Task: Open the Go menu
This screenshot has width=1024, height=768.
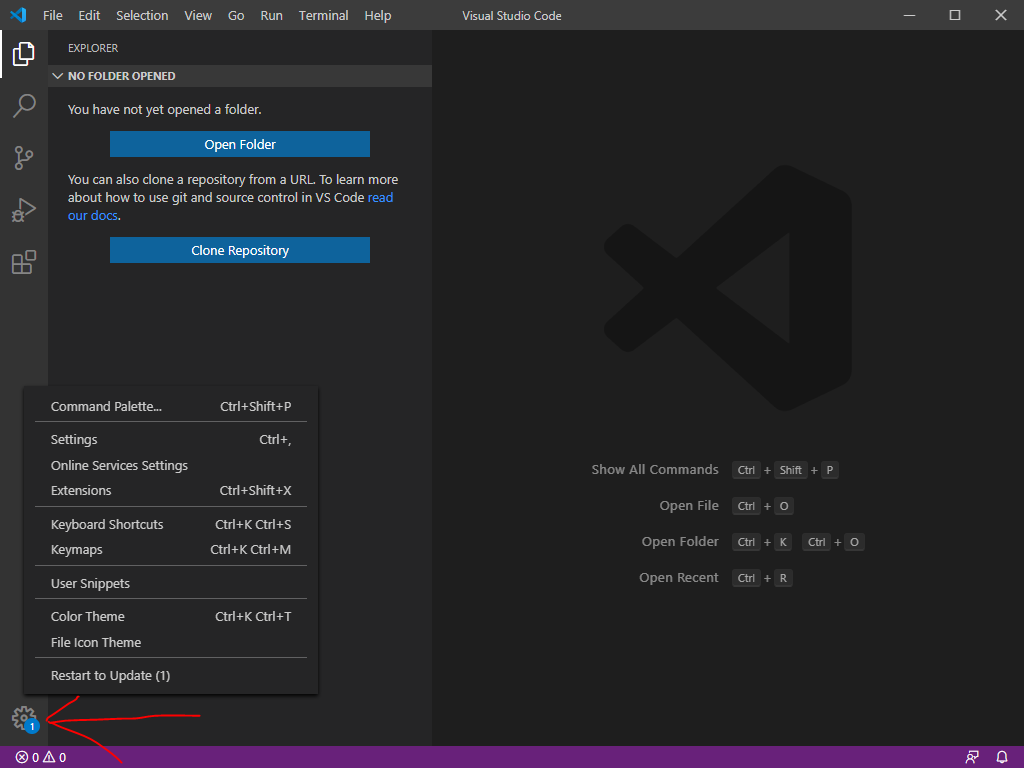Action: 236,15
